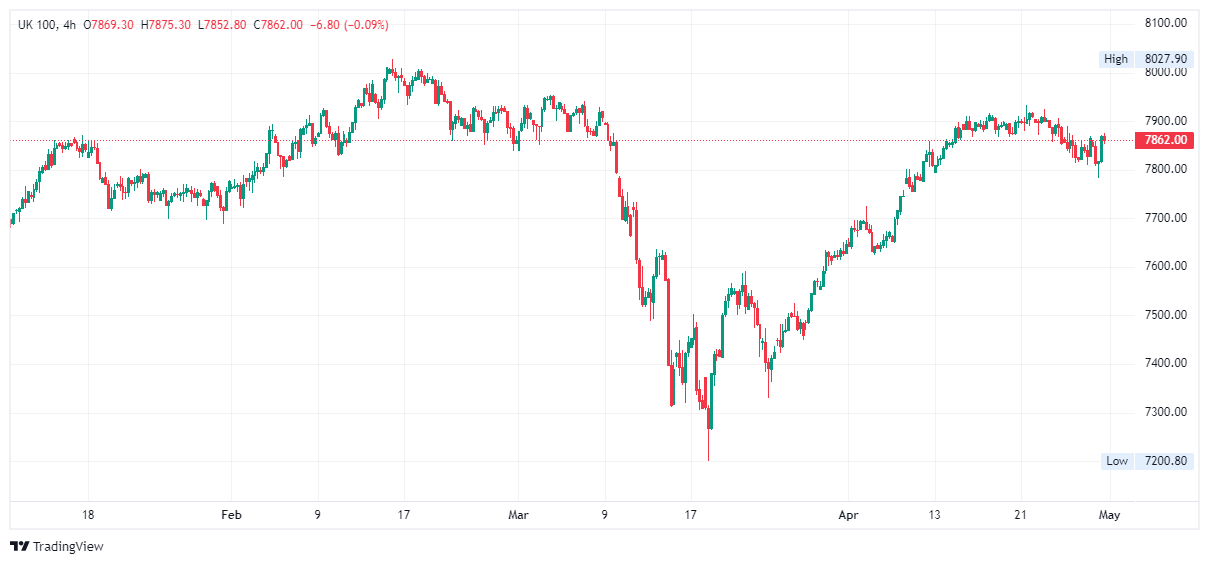Click the 7500.00 price axis label
This screenshot has width=1209, height=564.
click(1166, 315)
